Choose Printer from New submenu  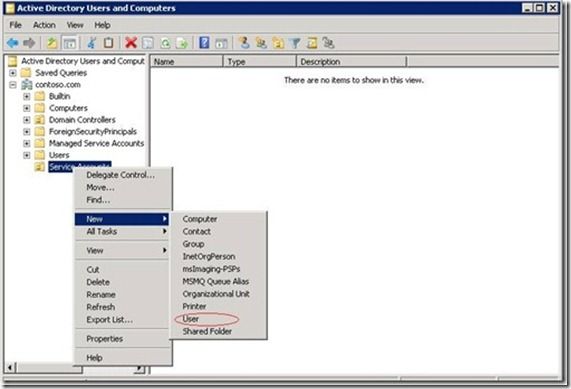coord(218,307)
